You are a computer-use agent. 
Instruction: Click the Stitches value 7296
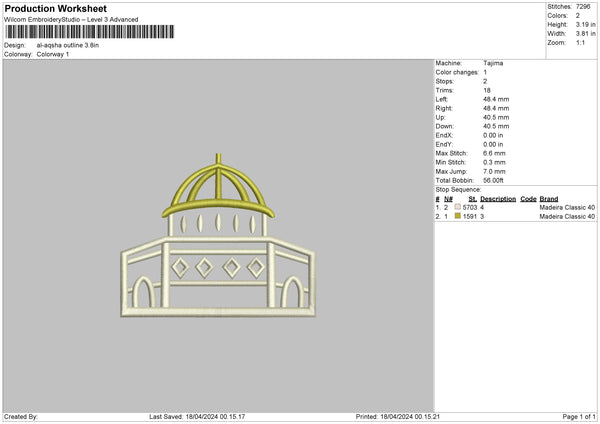coord(583,7)
